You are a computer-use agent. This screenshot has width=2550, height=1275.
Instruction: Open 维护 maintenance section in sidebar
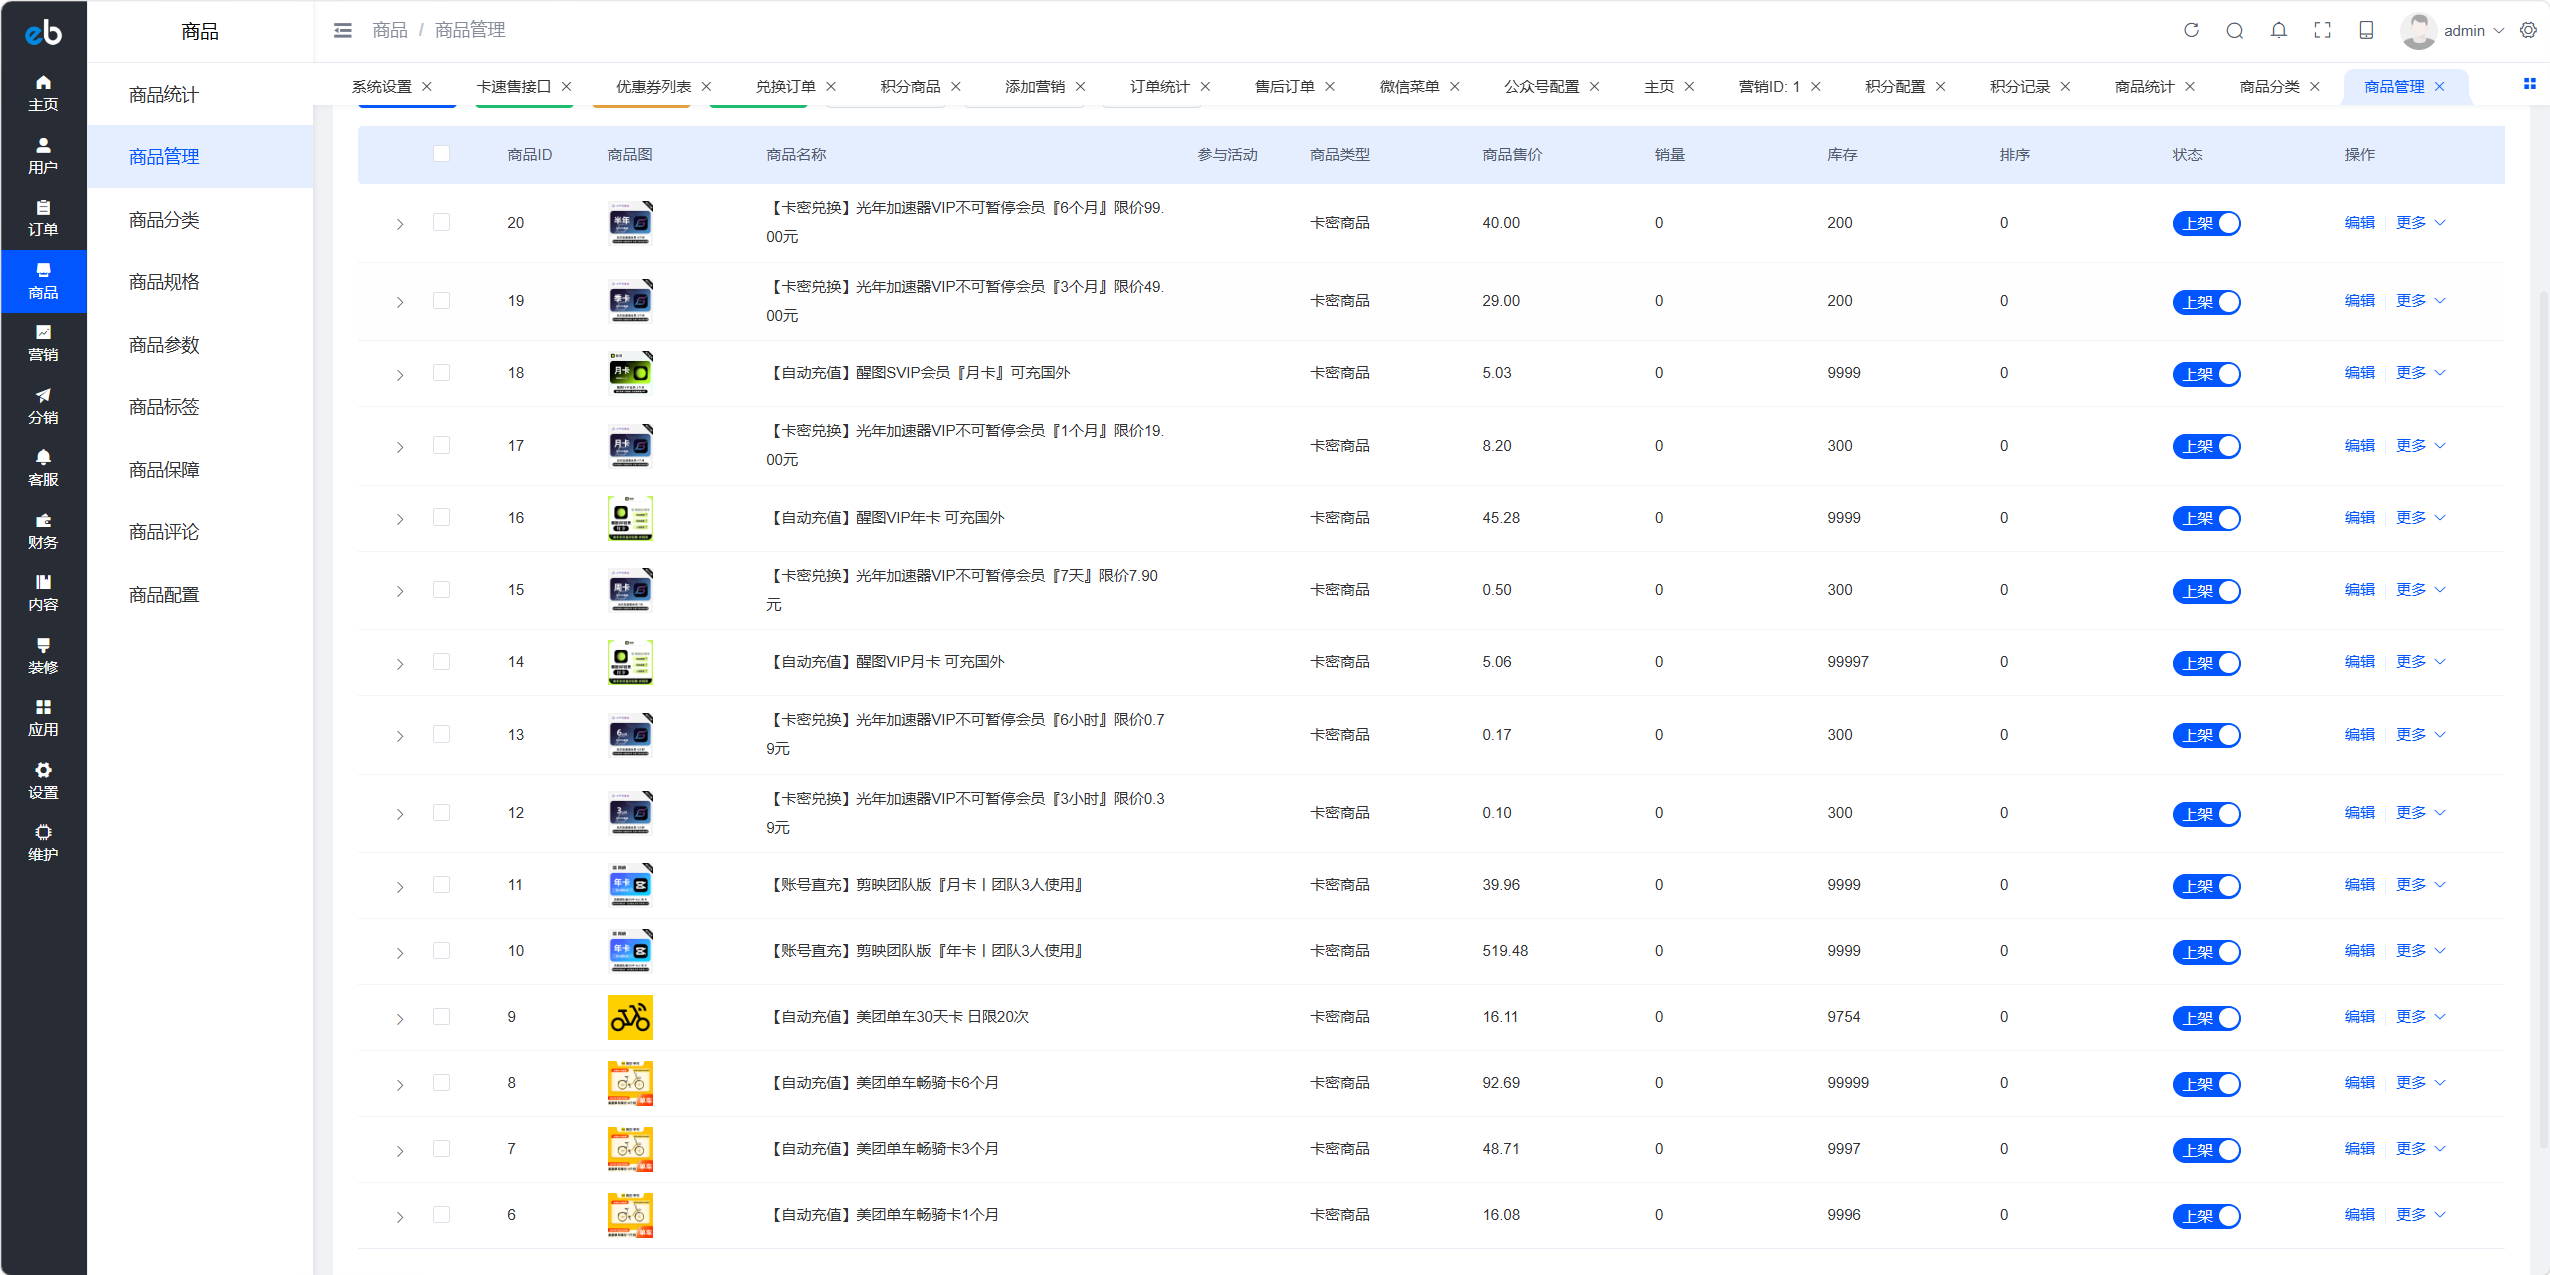pos(43,843)
